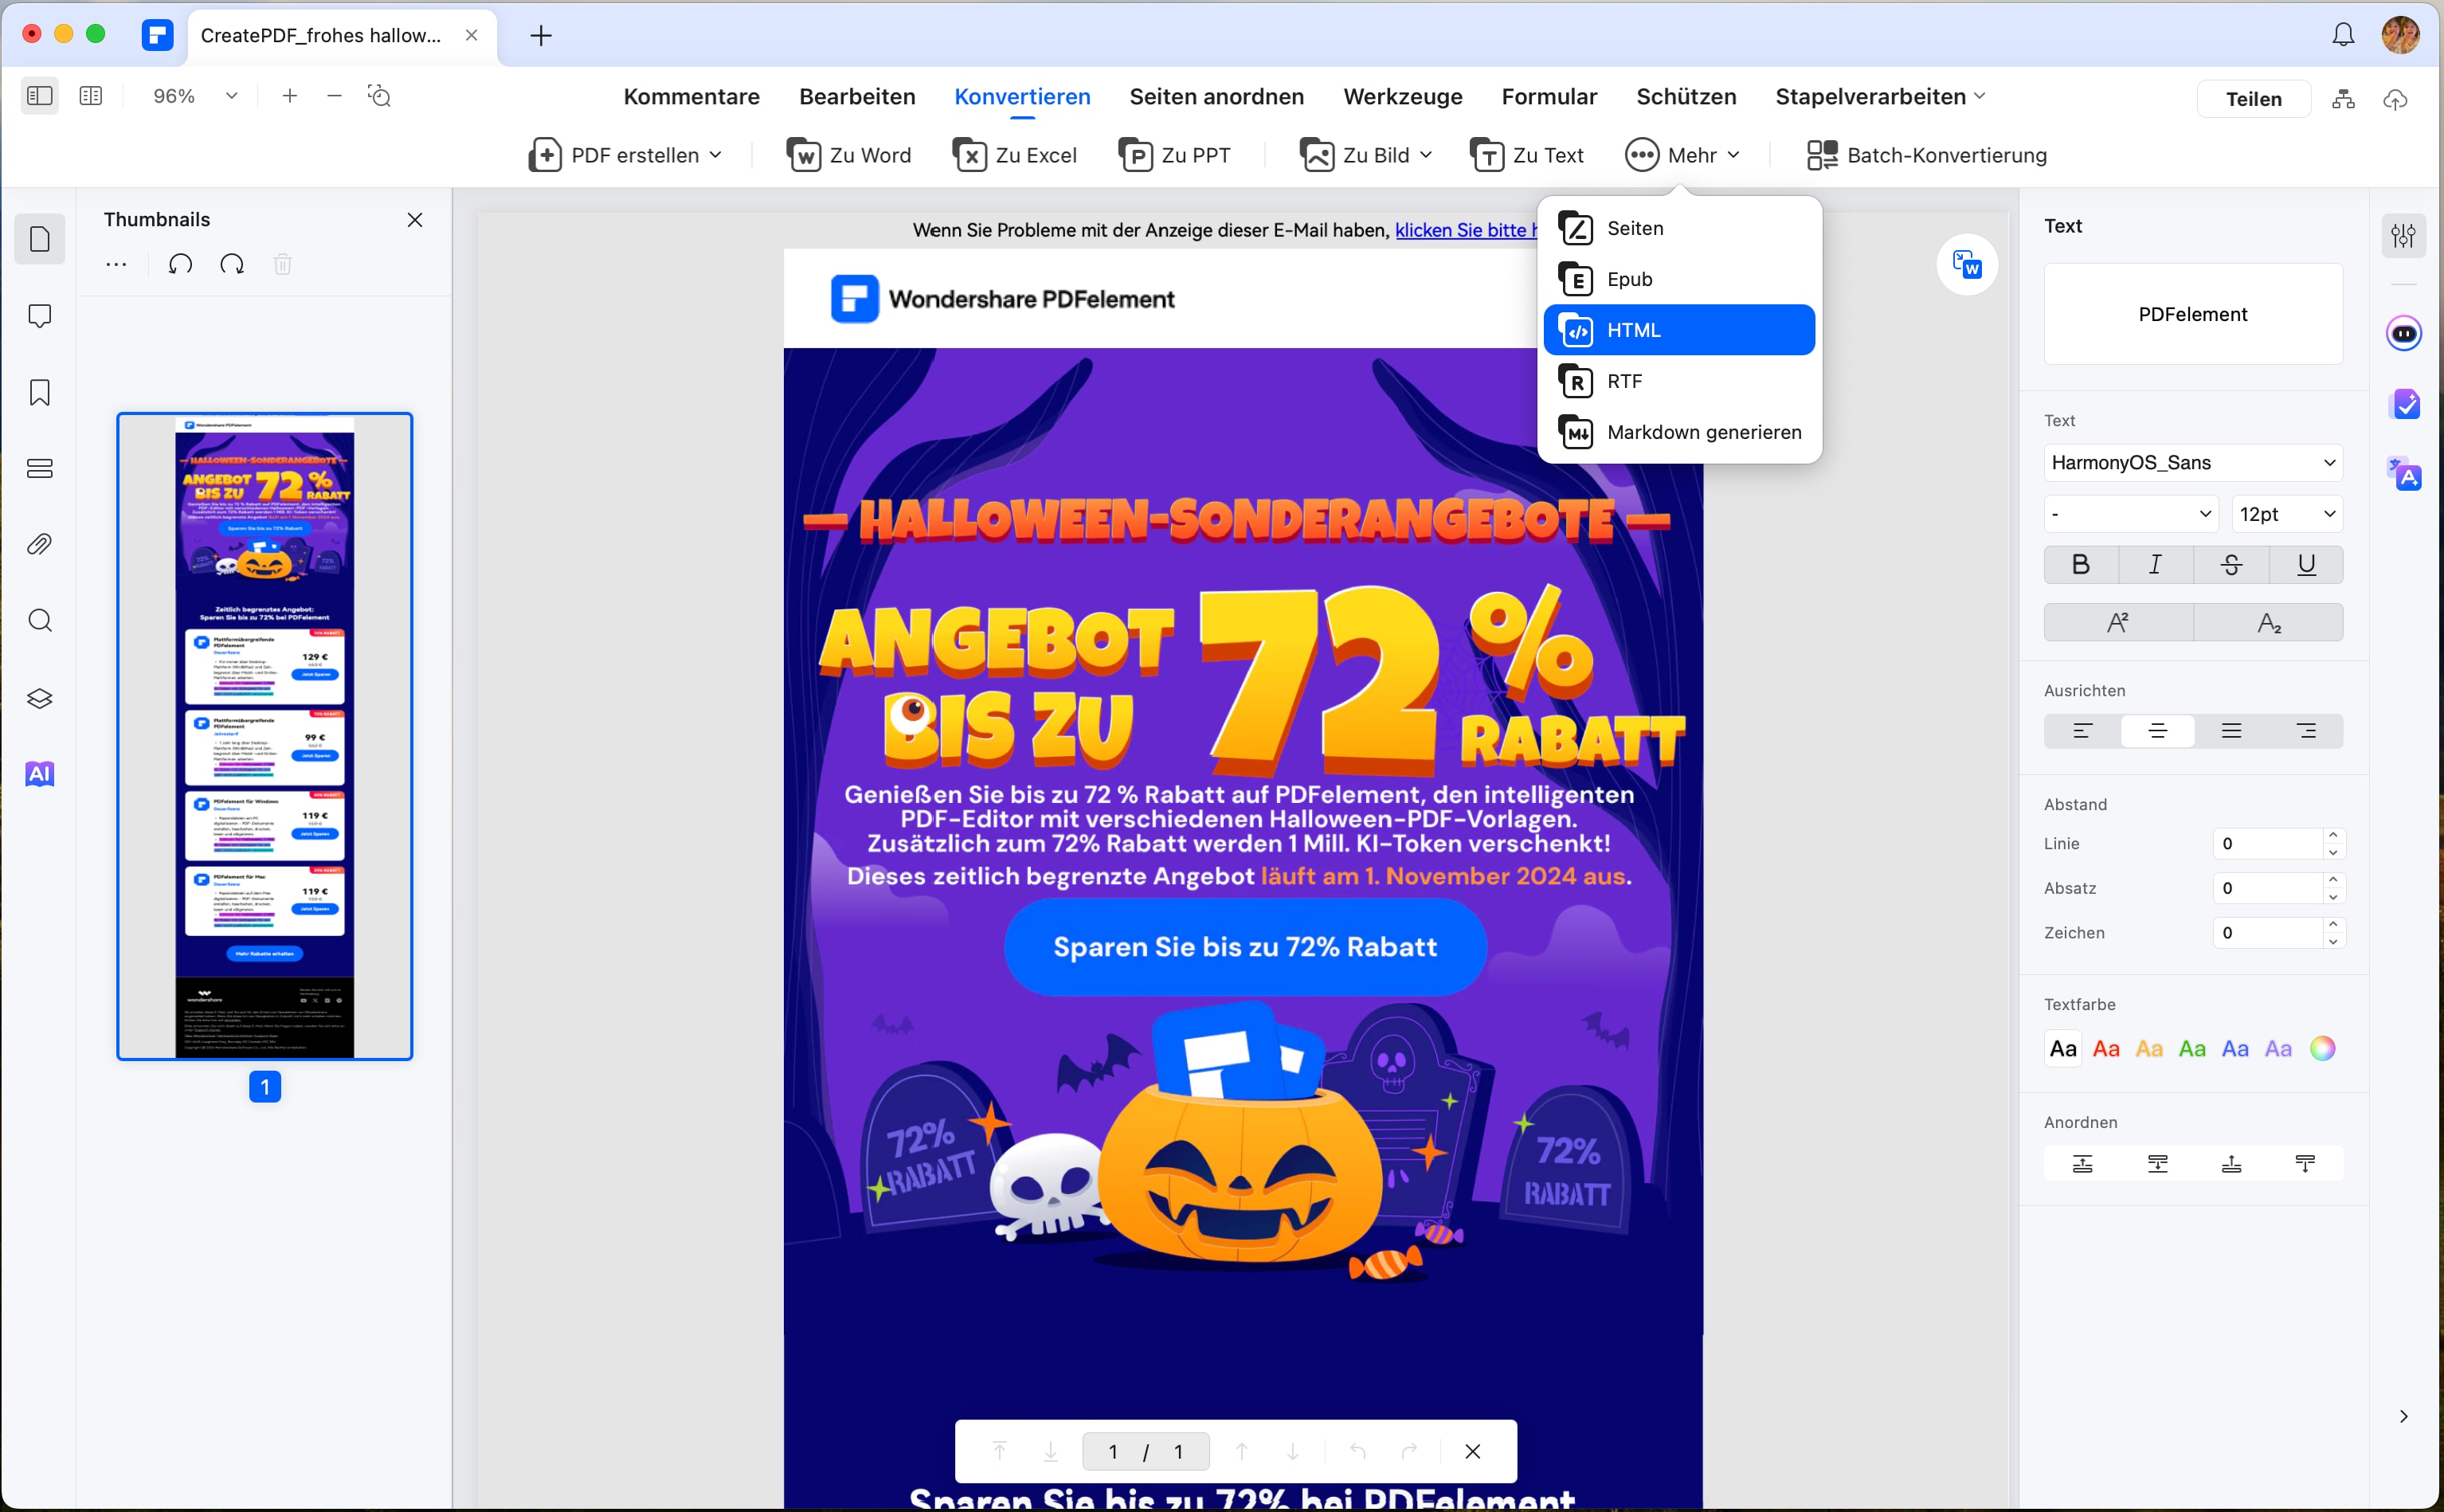Convert with Zu PPT button
Image resolution: width=2444 pixels, height=1512 pixels.
(x=1174, y=155)
